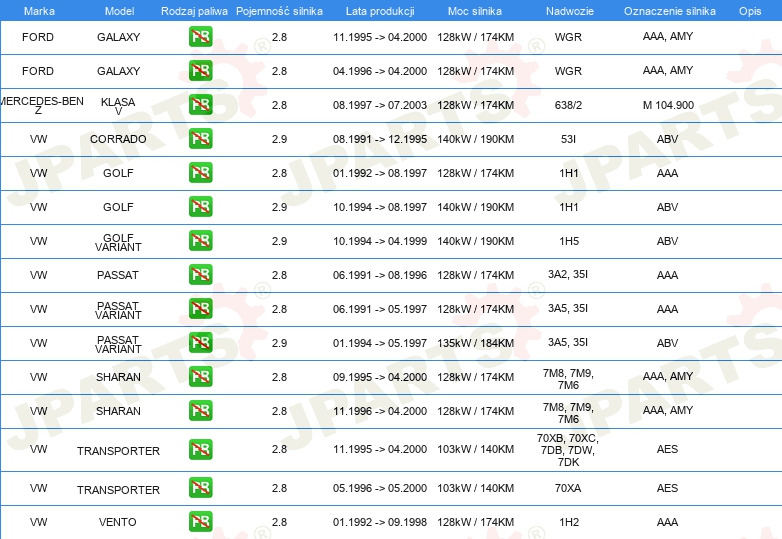The image size is (782, 539).
Task: Click production dates 10.1994 -> 04.1999
Action: pyautogui.click(x=380, y=241)
